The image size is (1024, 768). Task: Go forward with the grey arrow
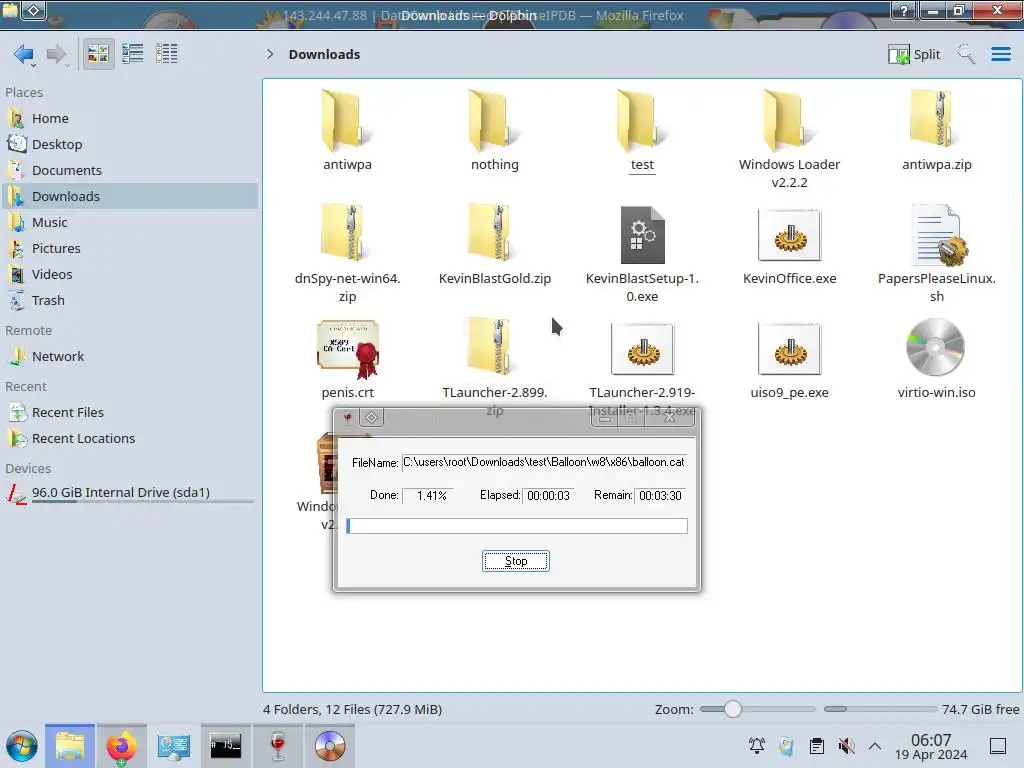[57, 54]
